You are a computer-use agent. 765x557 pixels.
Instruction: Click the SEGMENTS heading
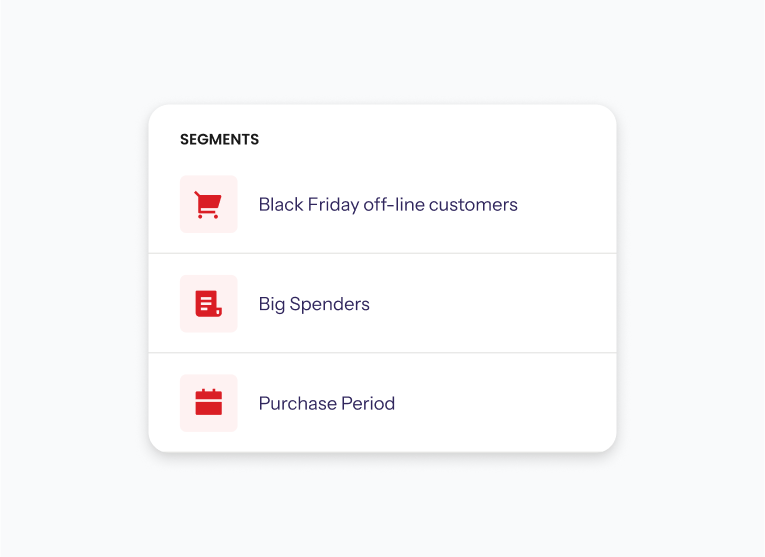220,139
